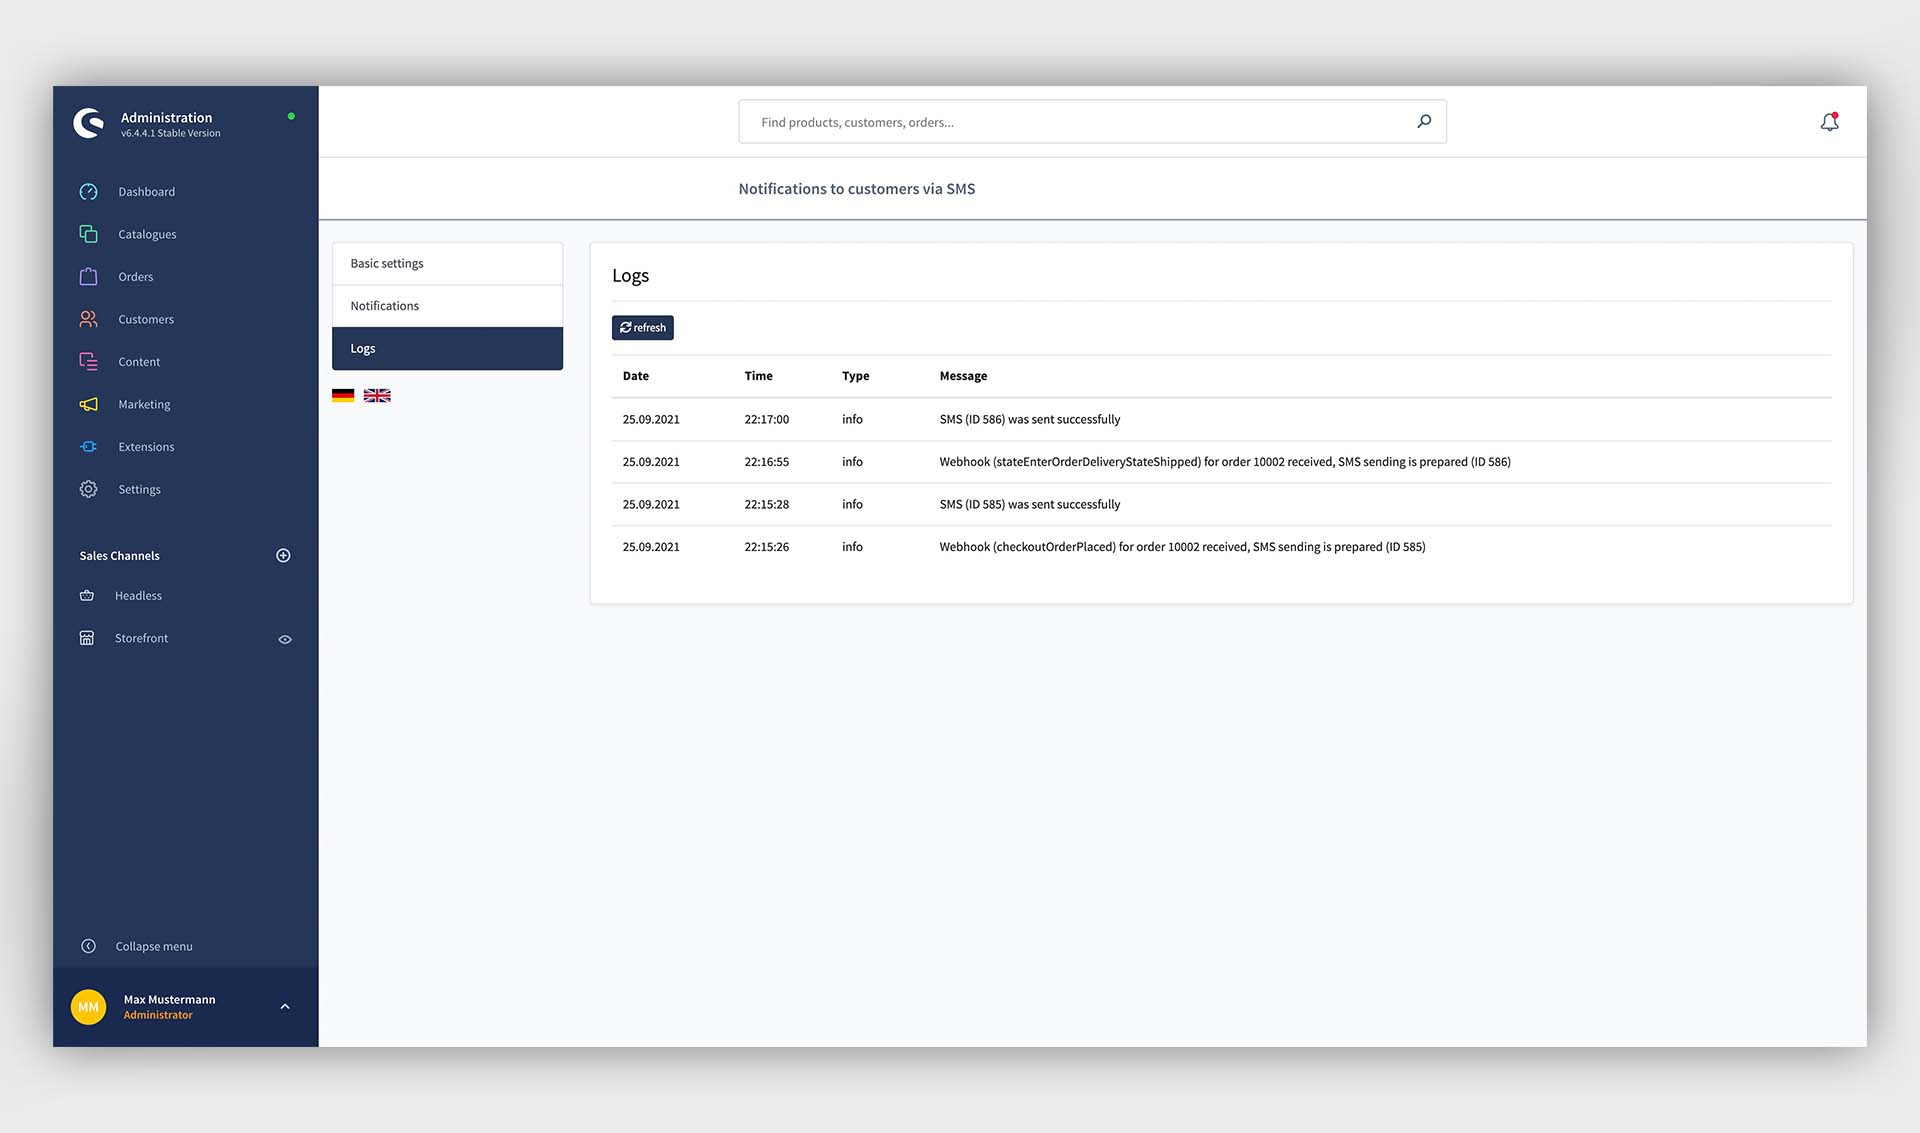1920x1133 pixels.
Task: Click the time 22:17:00 cell
Action: pos(766,419)
